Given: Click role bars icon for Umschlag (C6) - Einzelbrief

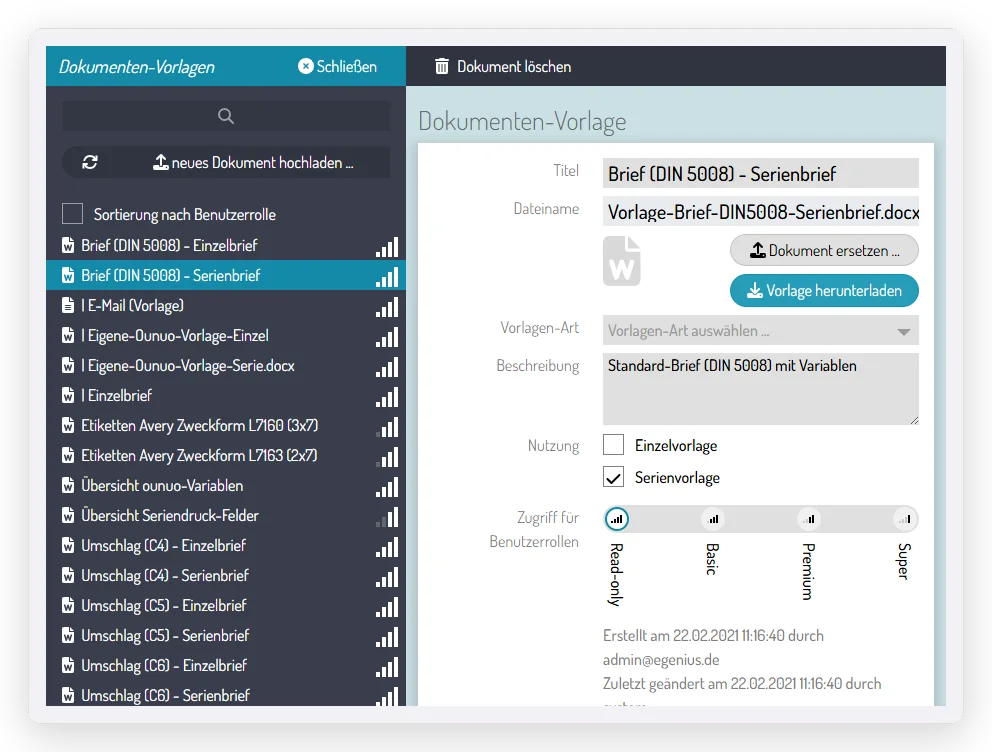Looking at the screenshot, I should [x=387, y=667].
